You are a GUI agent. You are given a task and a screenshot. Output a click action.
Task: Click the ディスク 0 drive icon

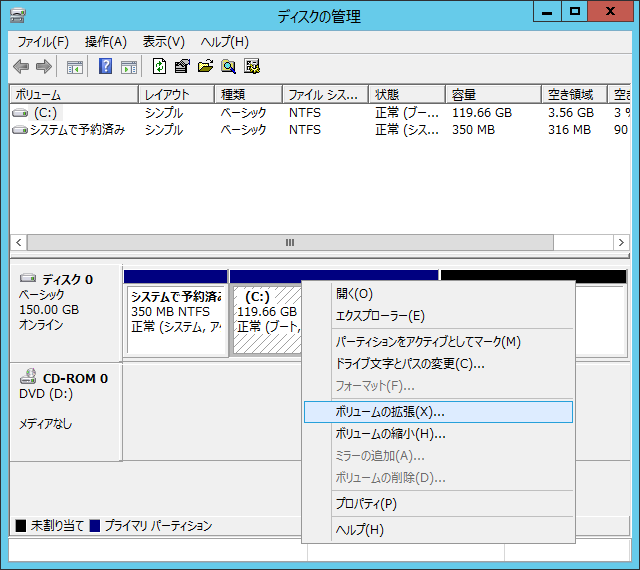click(x=28, y=278)
